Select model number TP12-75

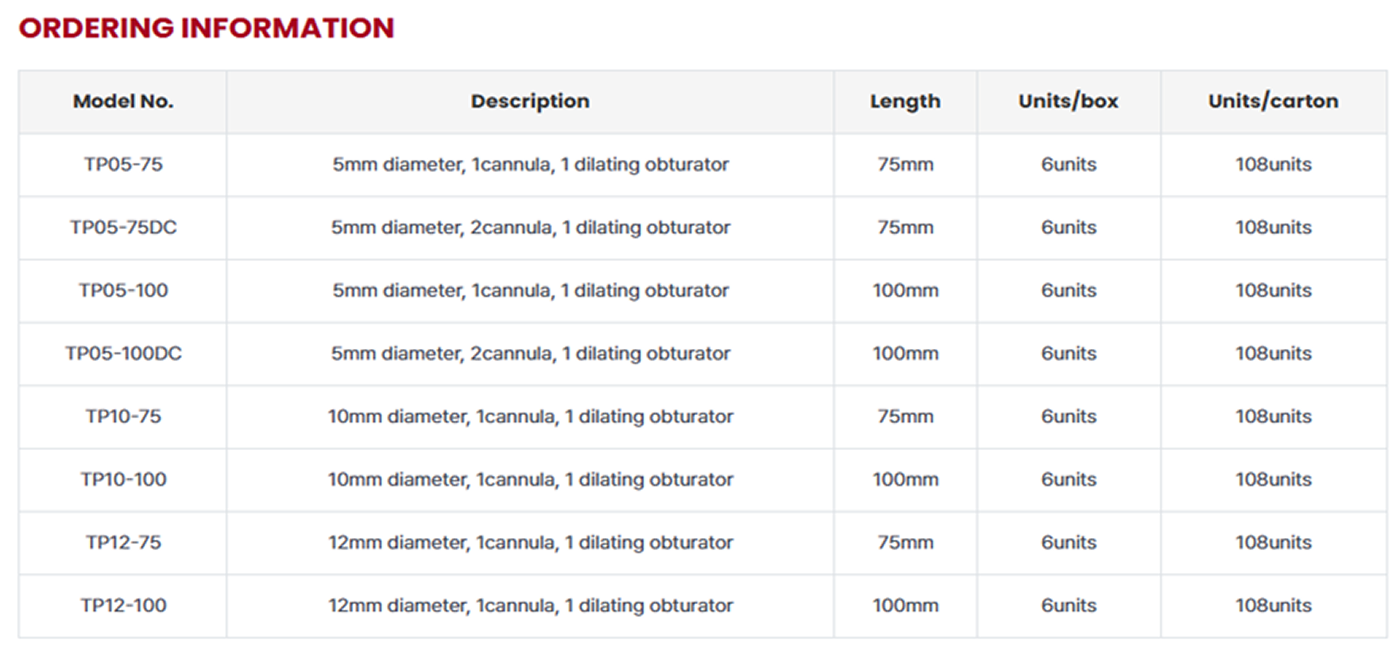pos(123,542)
